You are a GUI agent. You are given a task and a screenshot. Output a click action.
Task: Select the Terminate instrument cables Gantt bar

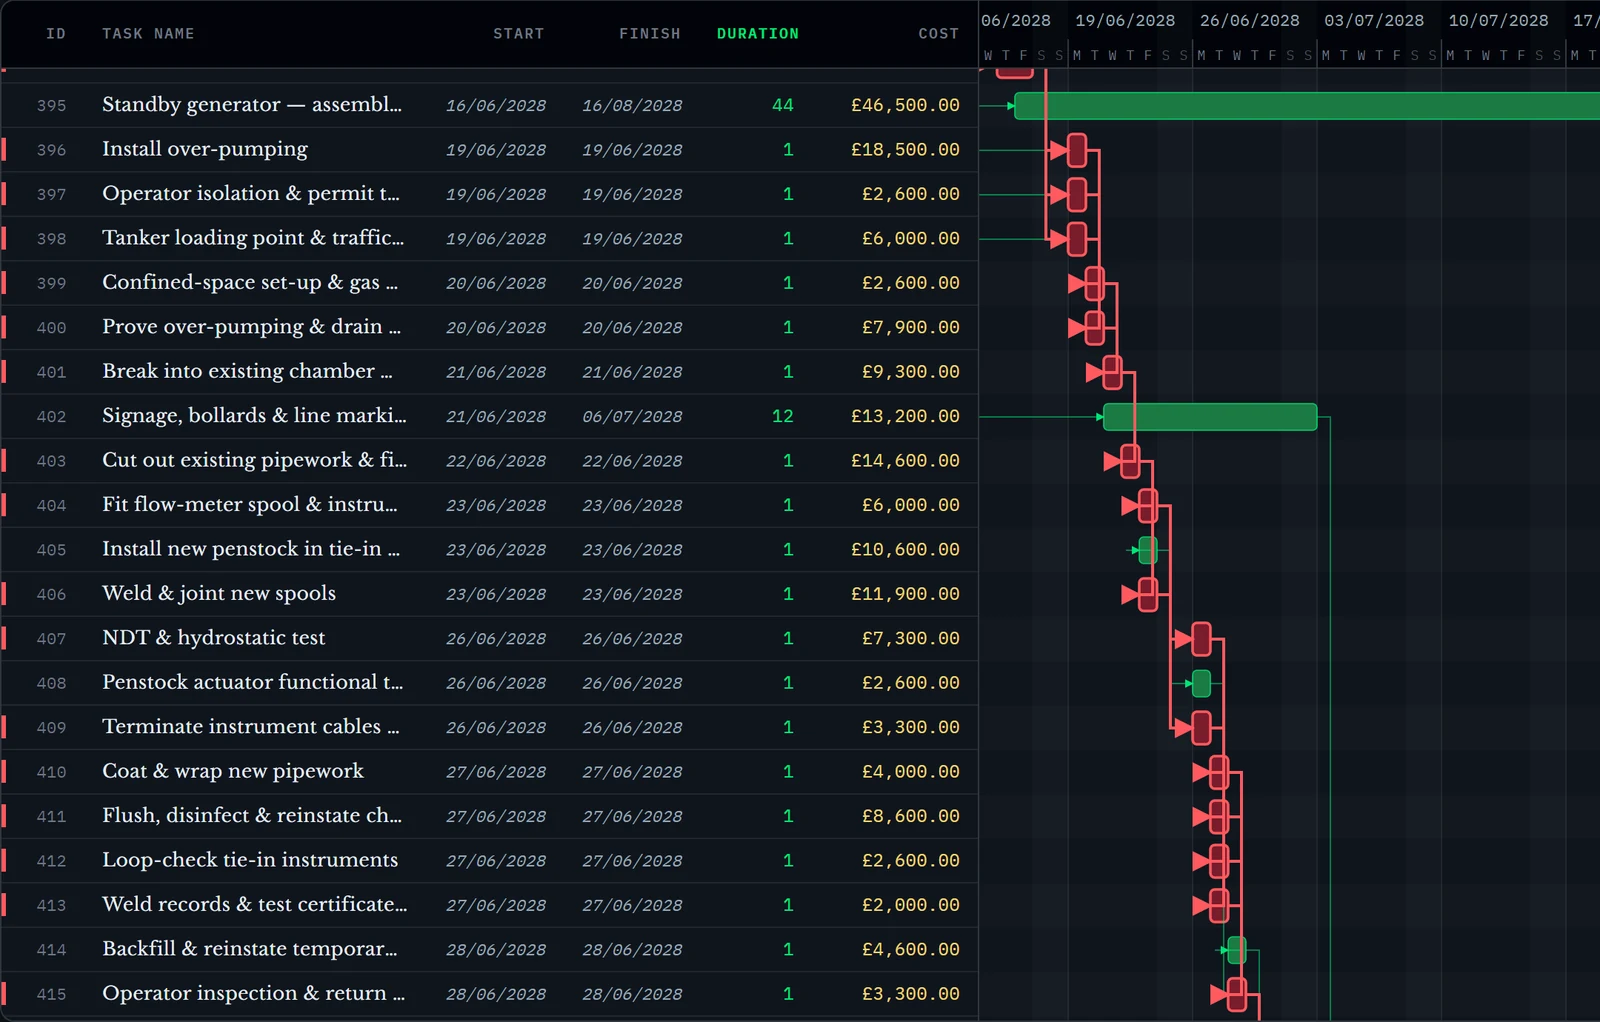(1202, 728)
